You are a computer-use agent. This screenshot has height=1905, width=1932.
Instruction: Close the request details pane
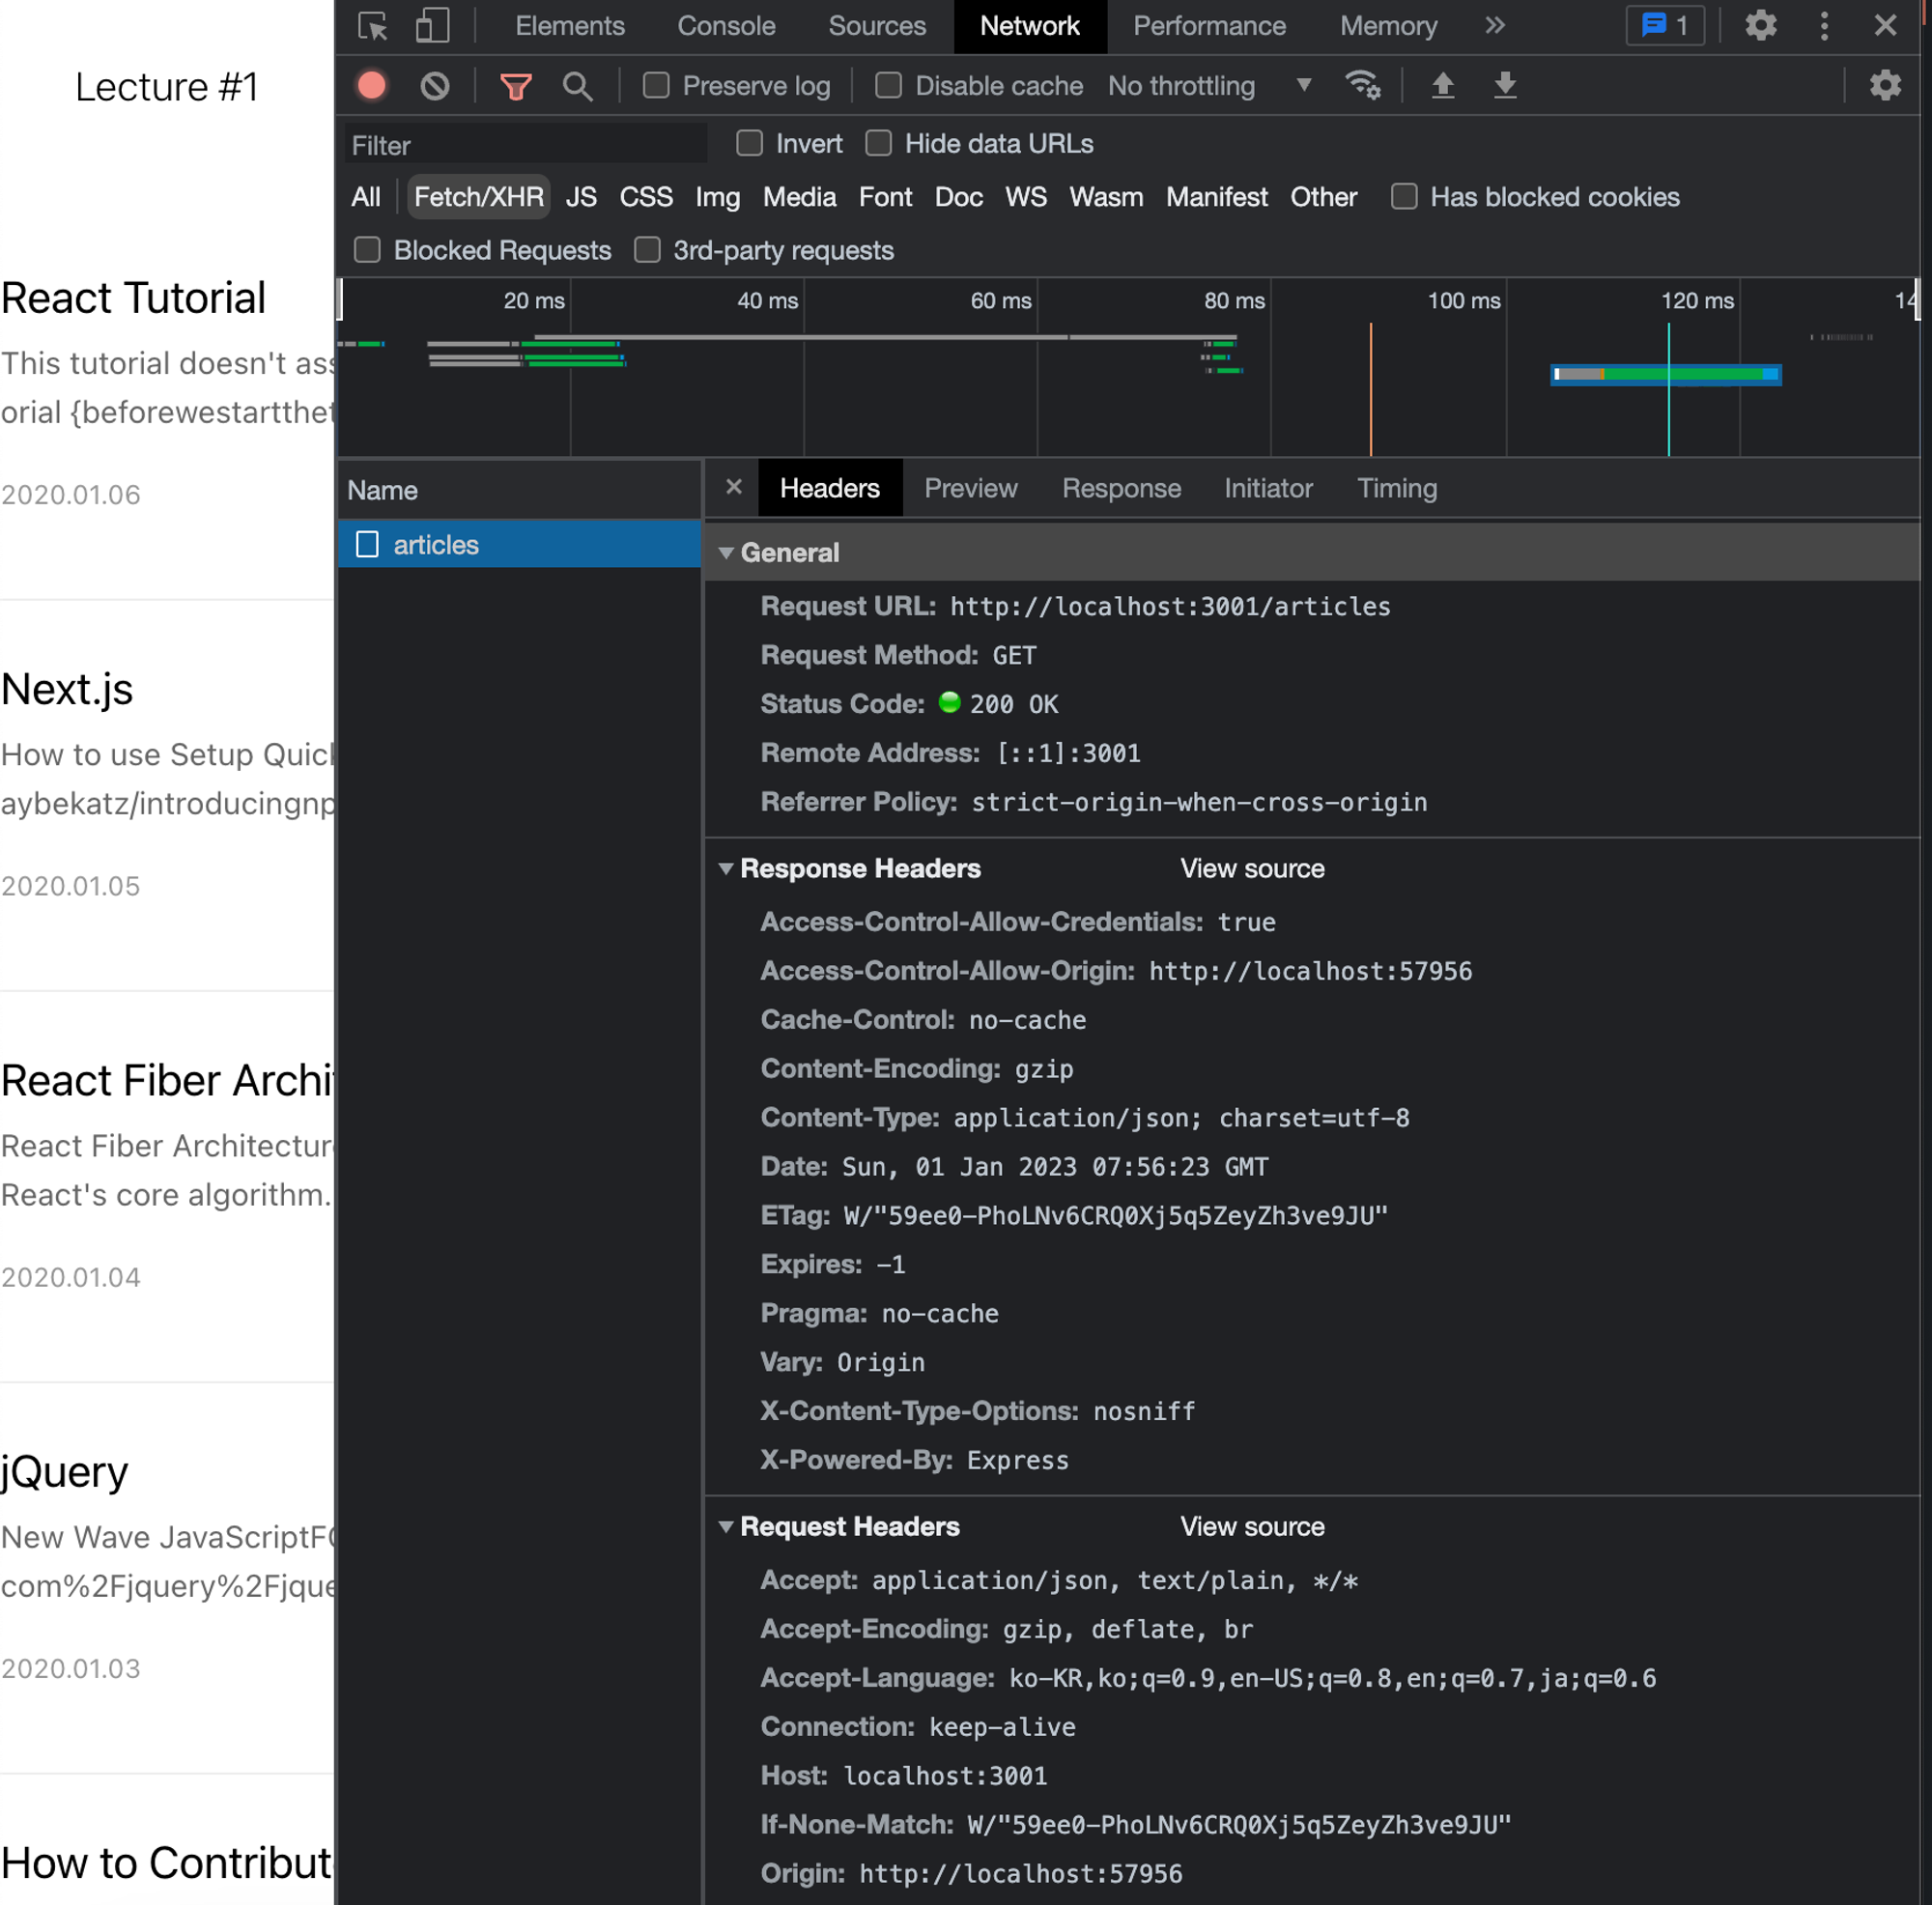click(x=734, y=487)
